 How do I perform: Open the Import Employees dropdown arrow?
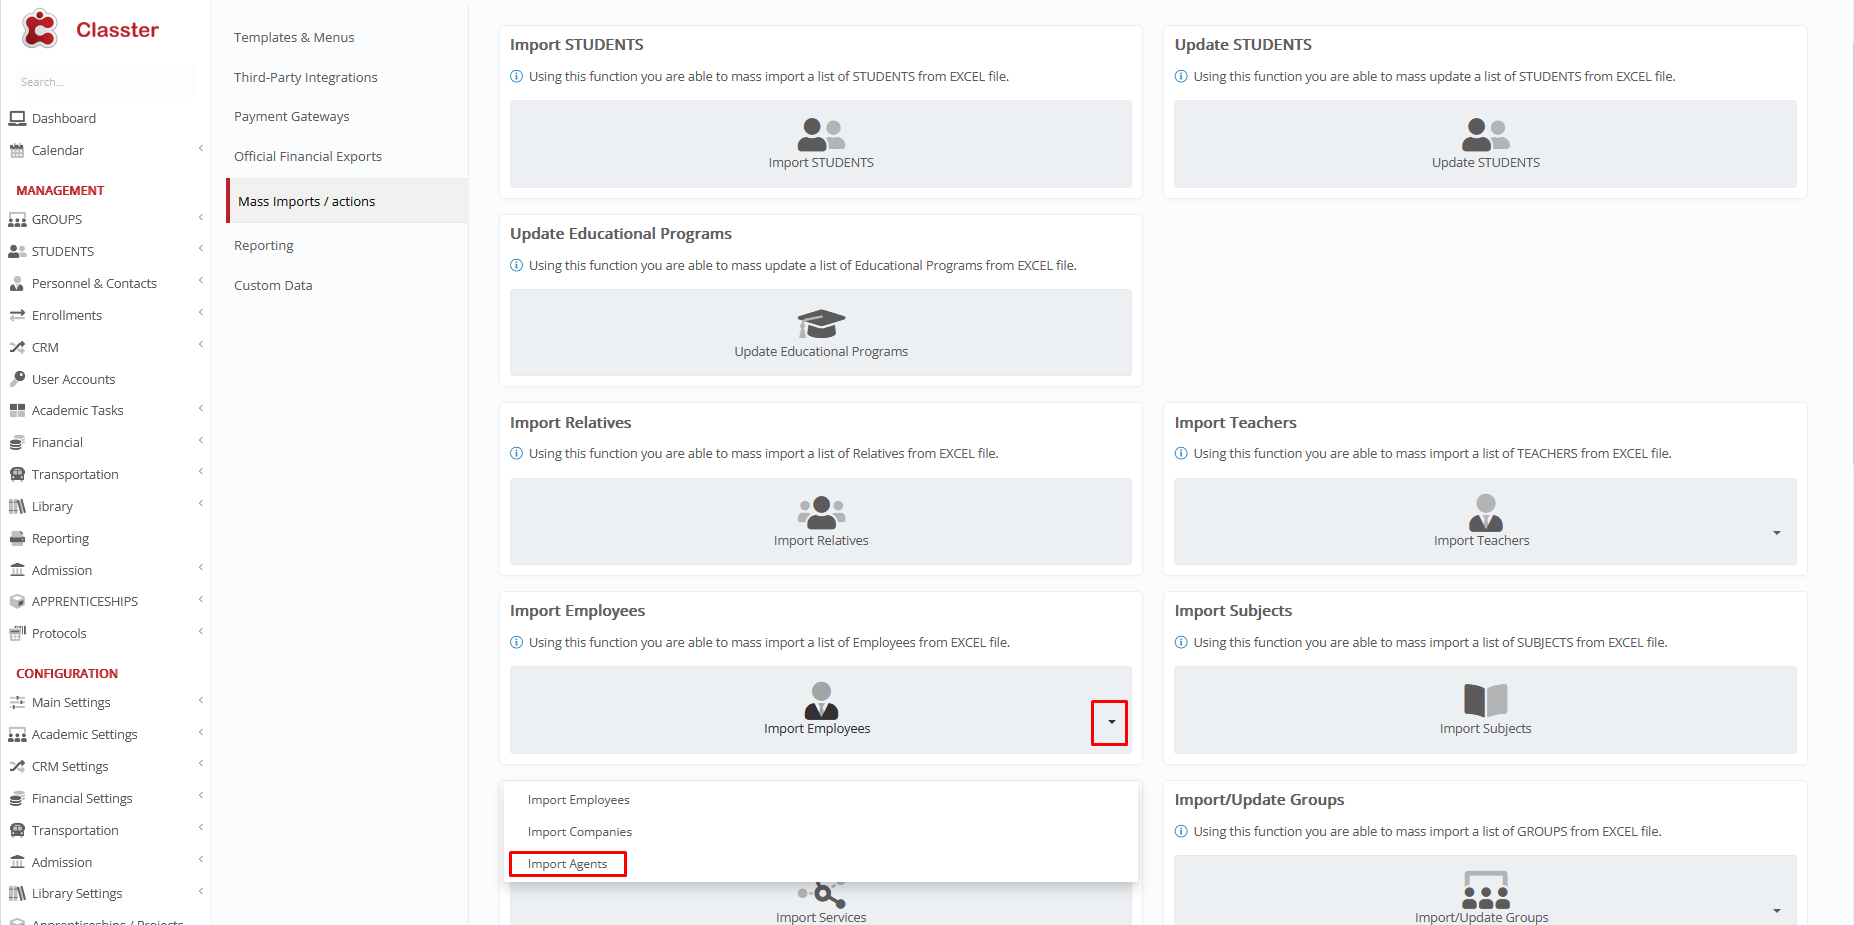click(1110, 722)
